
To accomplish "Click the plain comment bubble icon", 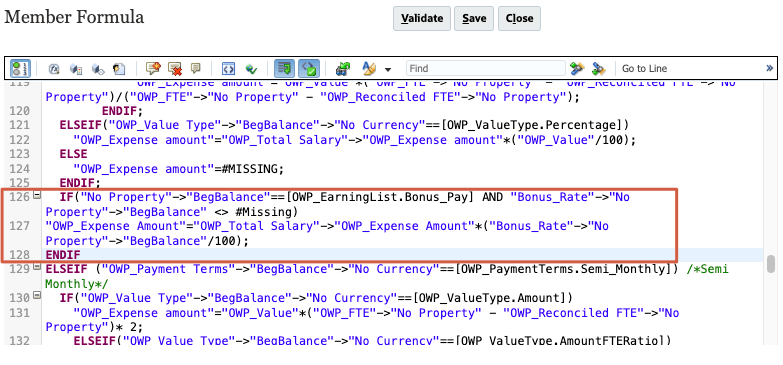I will pos(196,68).
